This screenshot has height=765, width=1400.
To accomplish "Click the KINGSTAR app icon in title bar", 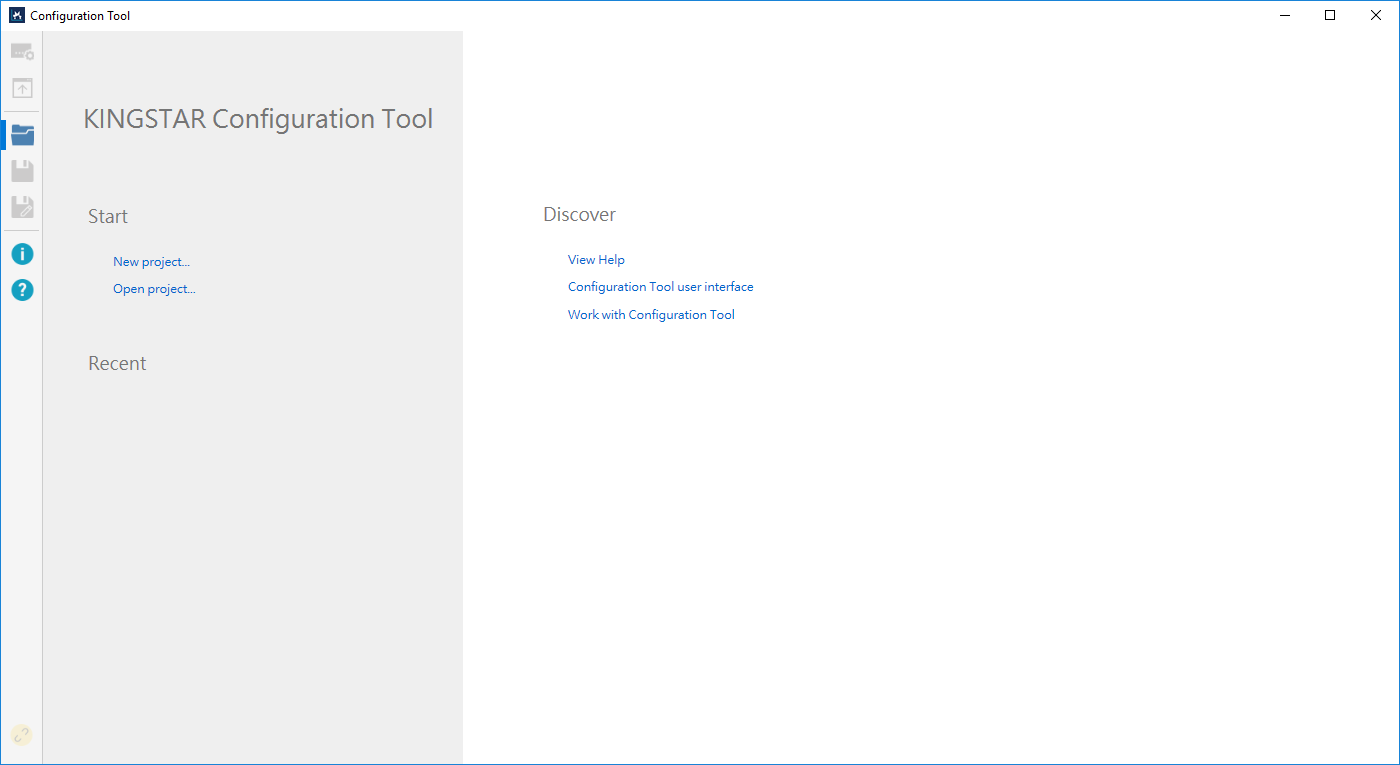I will tap(16, 16).
